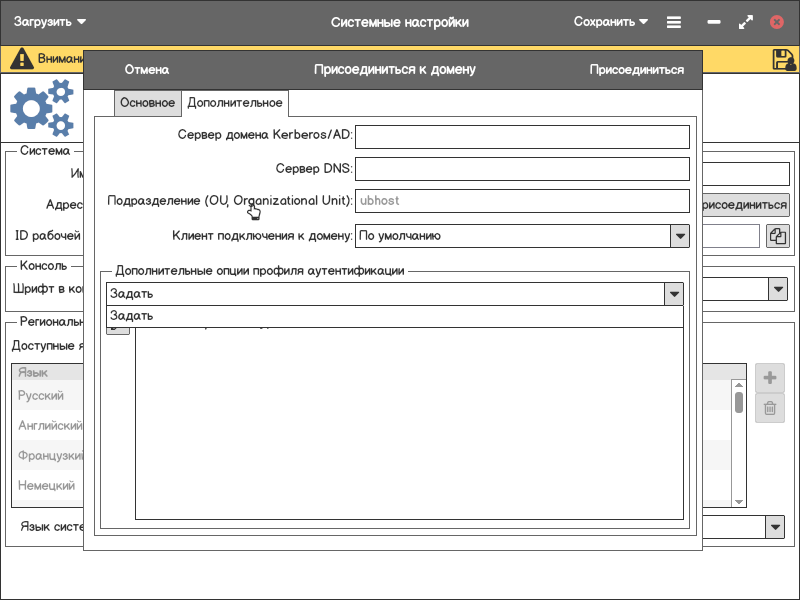Collapse the Задать combo box via its arrow
The height and width of the screenshot is (600, 800).
pyautogui.click(x=674, y=294)
